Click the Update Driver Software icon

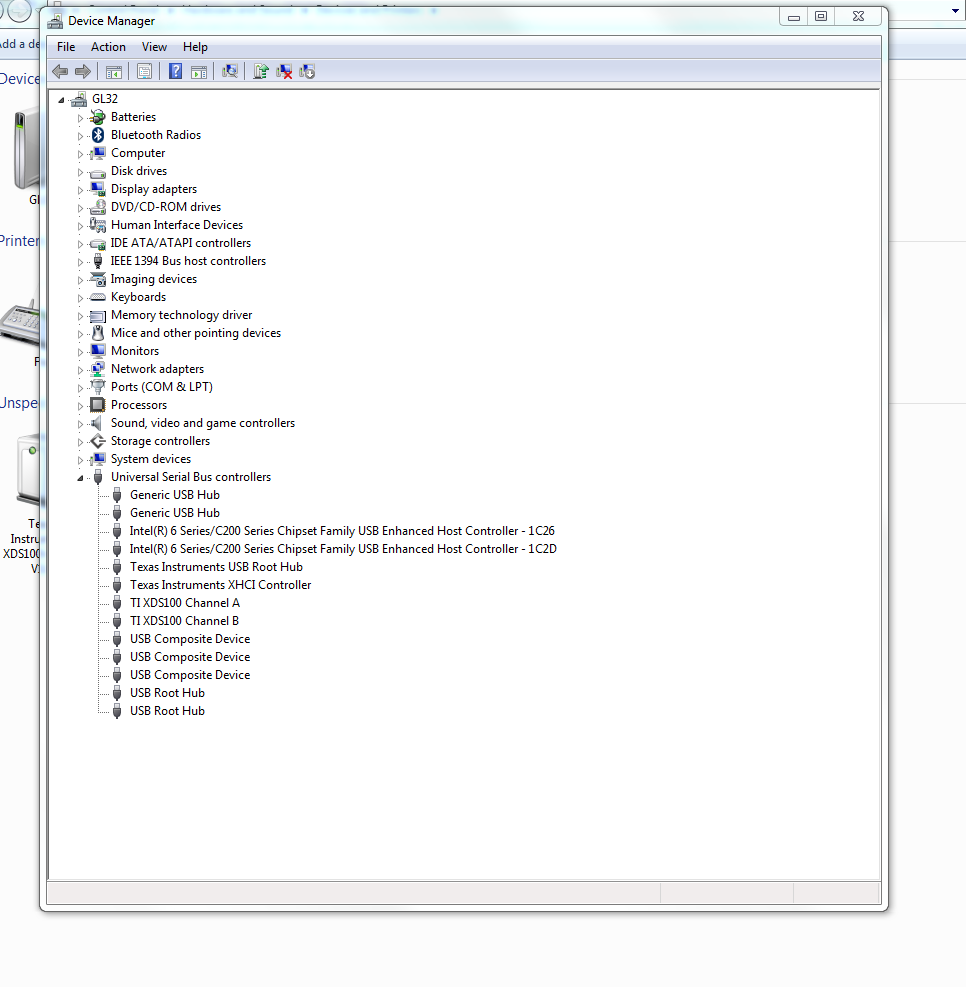tap(261, 72)
